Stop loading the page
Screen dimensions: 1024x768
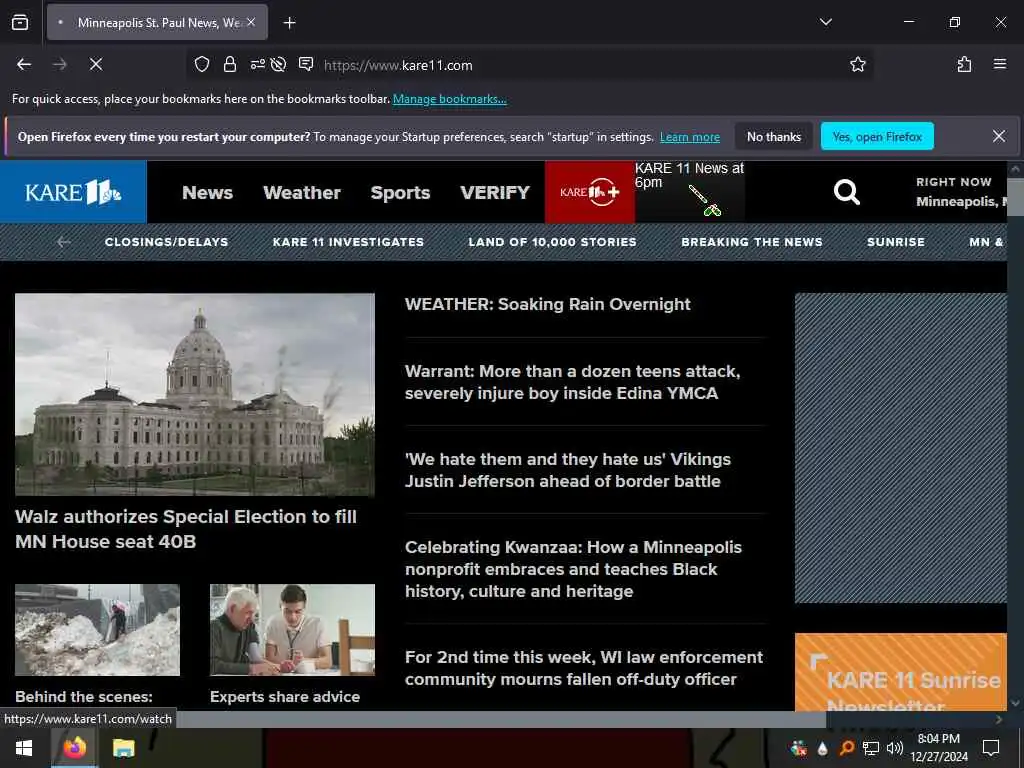(x=96, y=64)
